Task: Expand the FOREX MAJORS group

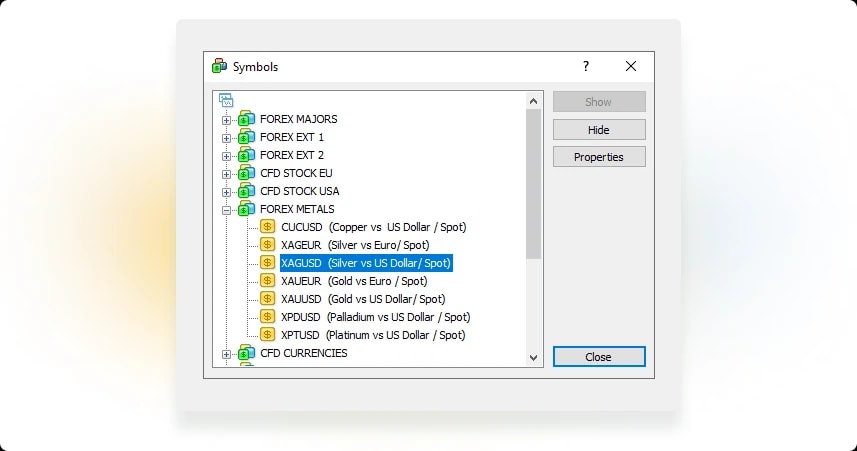Action: pyautogui.click(x=226, y=120)
